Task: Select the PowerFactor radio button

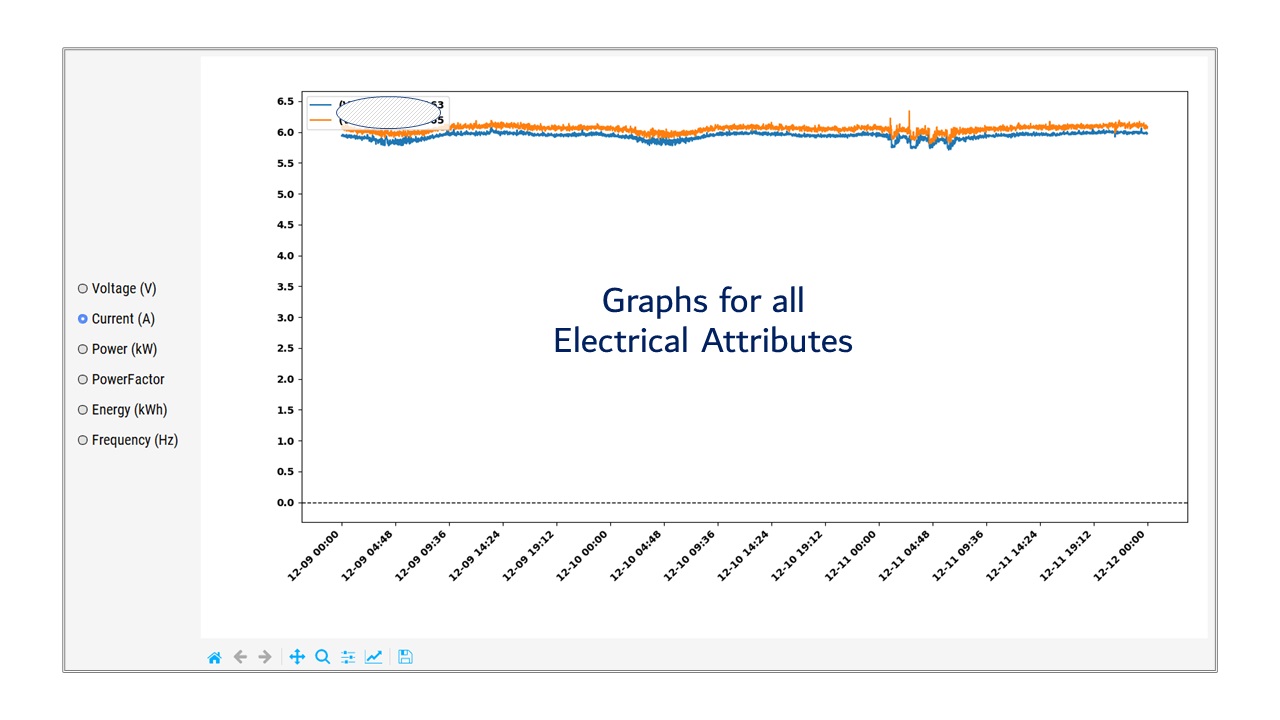Action: 83,380
